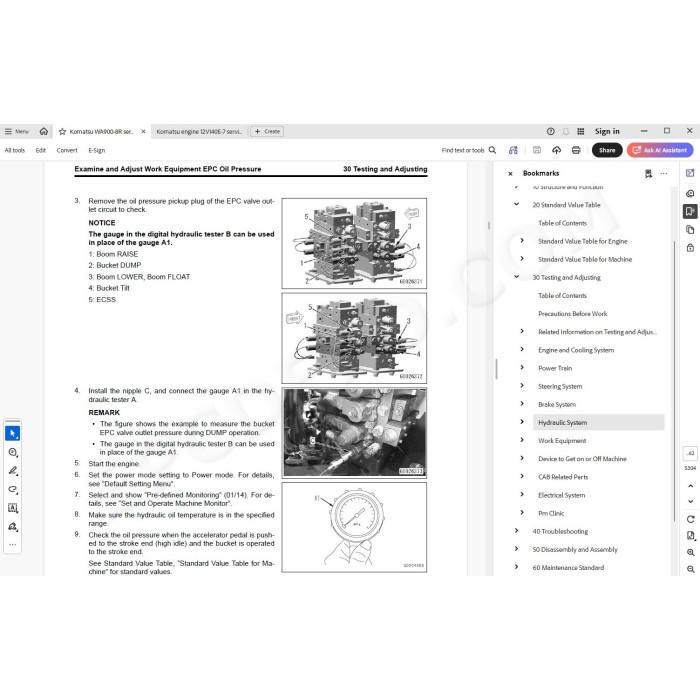
Task: Select the zoom marquee tool in quick toolbar
Action: (12, 453)
